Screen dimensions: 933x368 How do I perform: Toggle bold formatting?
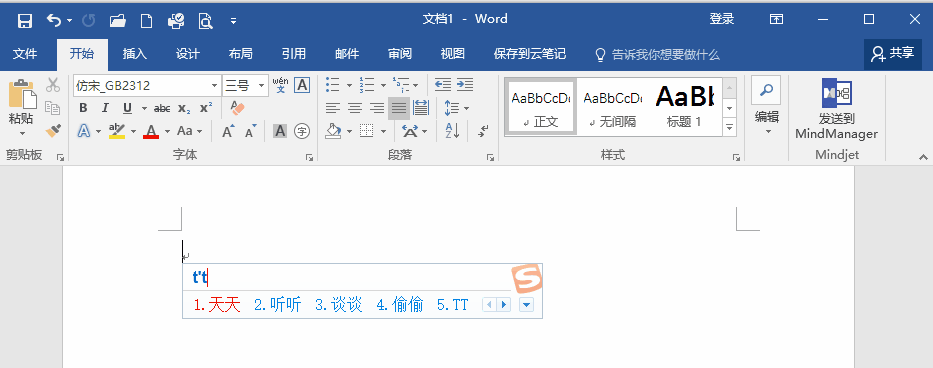[83, 108]
